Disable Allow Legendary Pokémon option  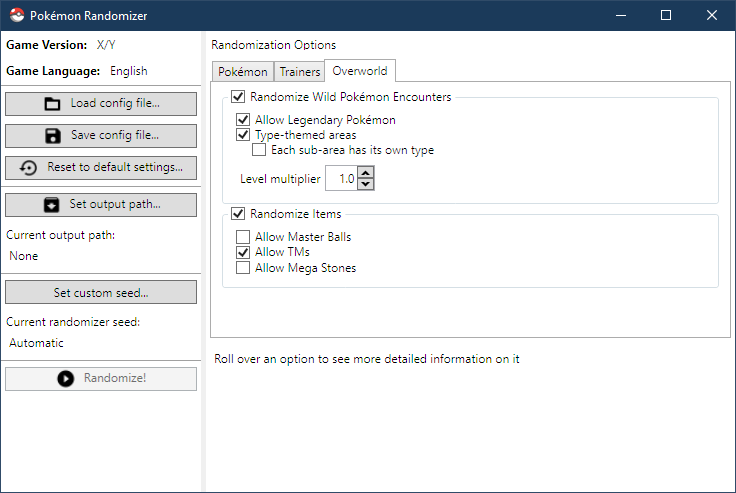(x=243, y=120)
